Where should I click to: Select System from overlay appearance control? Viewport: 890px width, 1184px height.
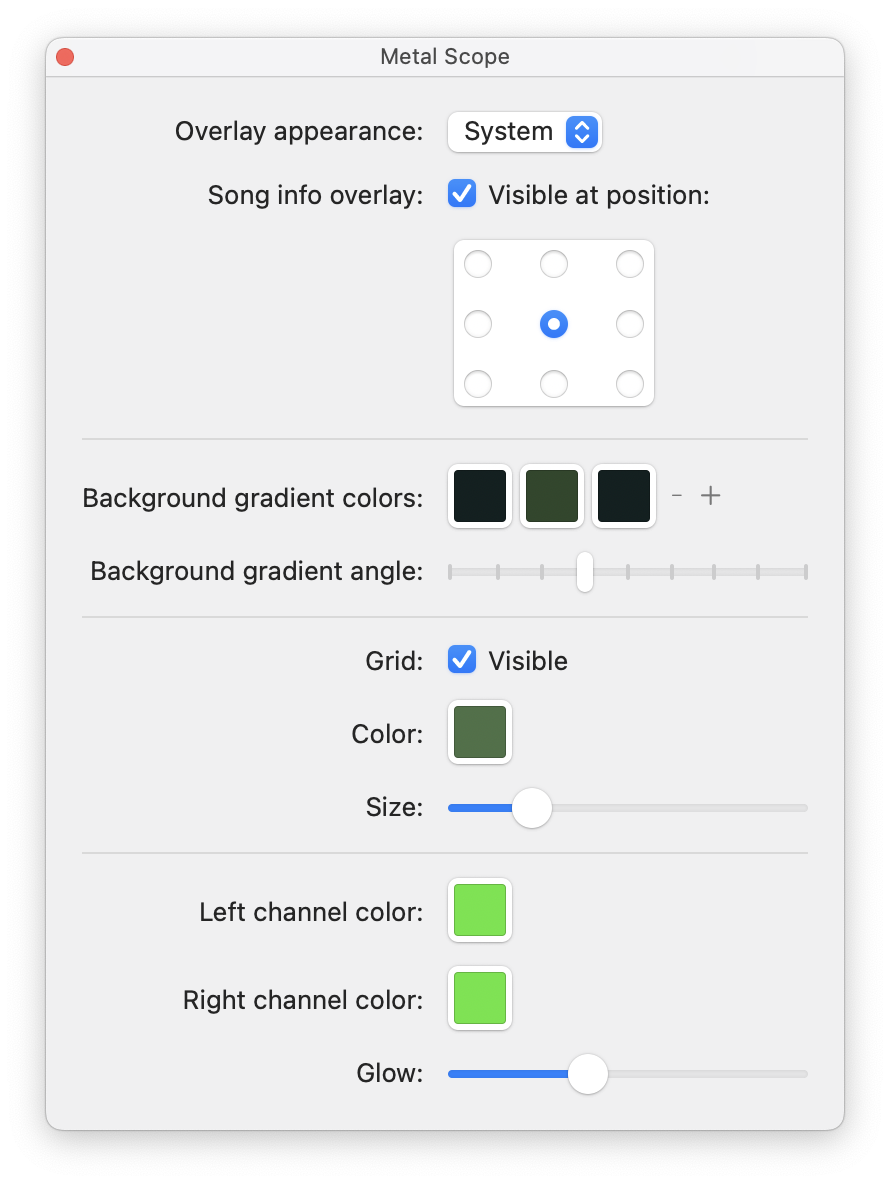pyautogui.click(x=524, y=131)
